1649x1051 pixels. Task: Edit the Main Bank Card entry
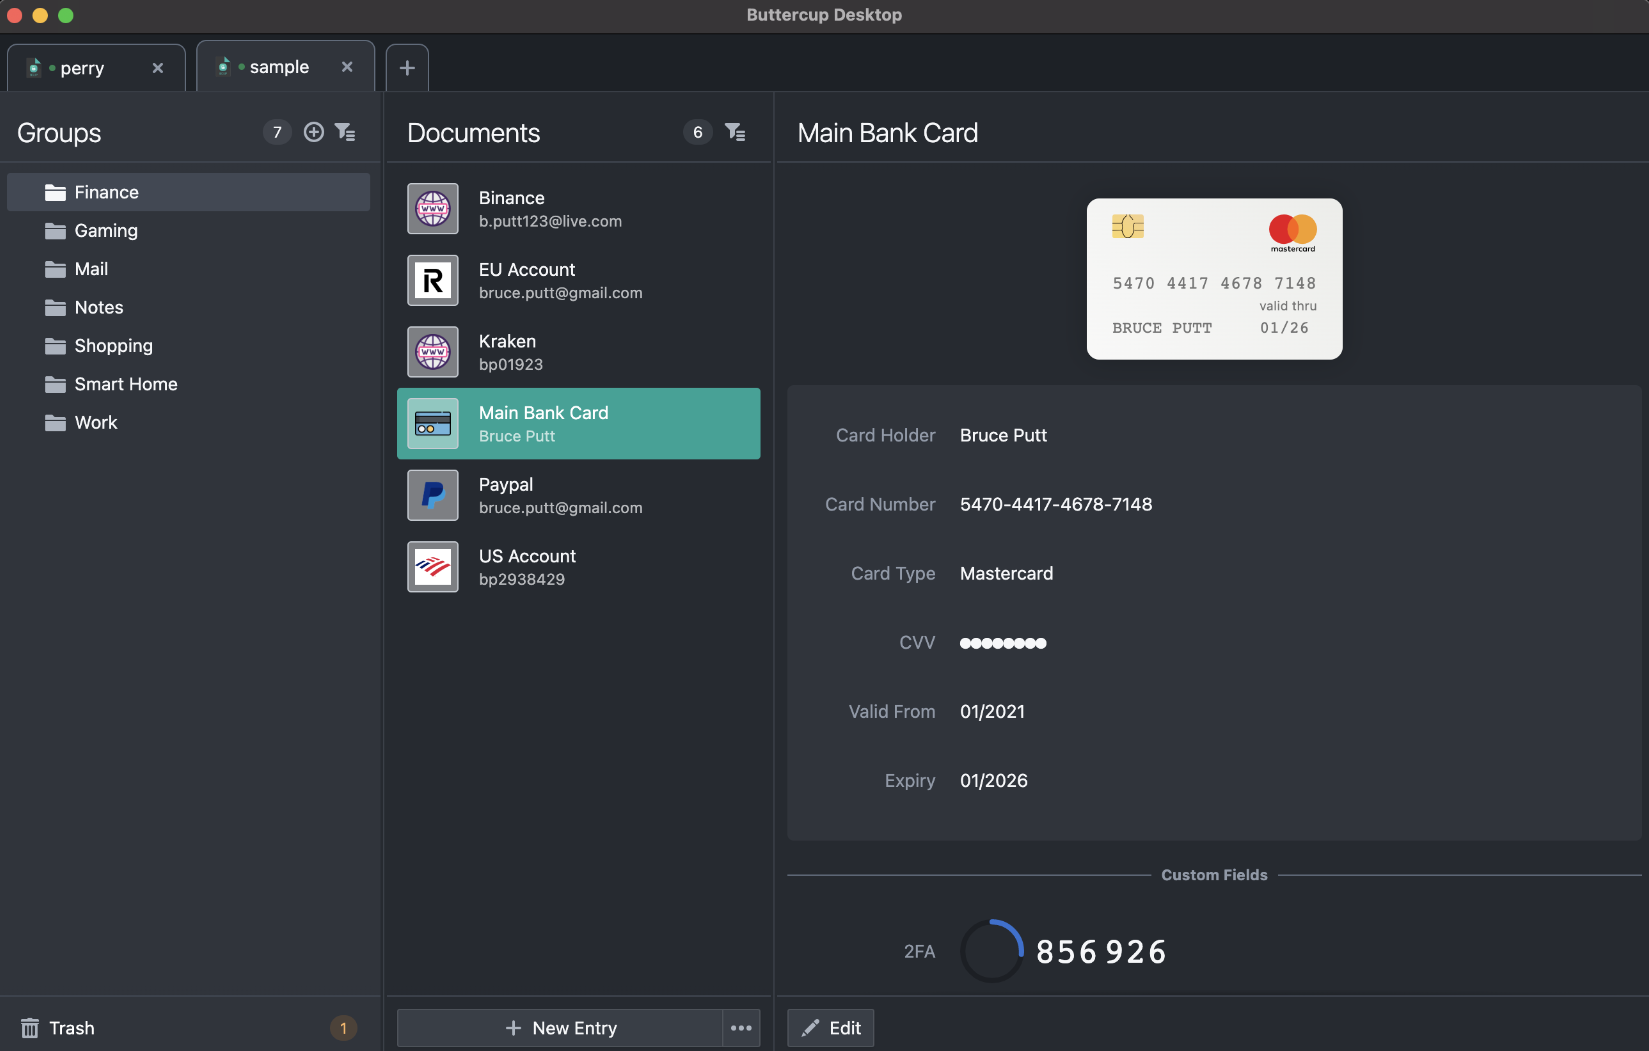pos(830,1027)
